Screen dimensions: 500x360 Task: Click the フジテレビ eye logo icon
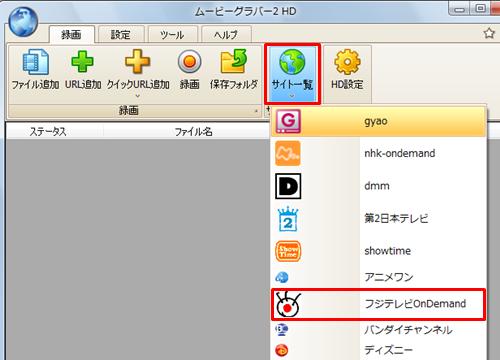tap(288, 304)
